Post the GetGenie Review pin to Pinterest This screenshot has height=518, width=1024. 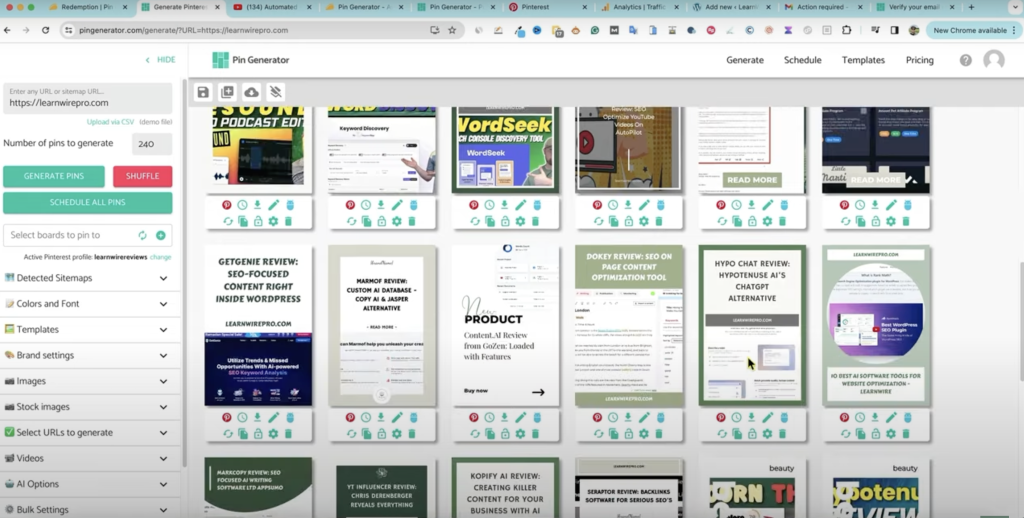pyautogui.click(x=227, y=417)
